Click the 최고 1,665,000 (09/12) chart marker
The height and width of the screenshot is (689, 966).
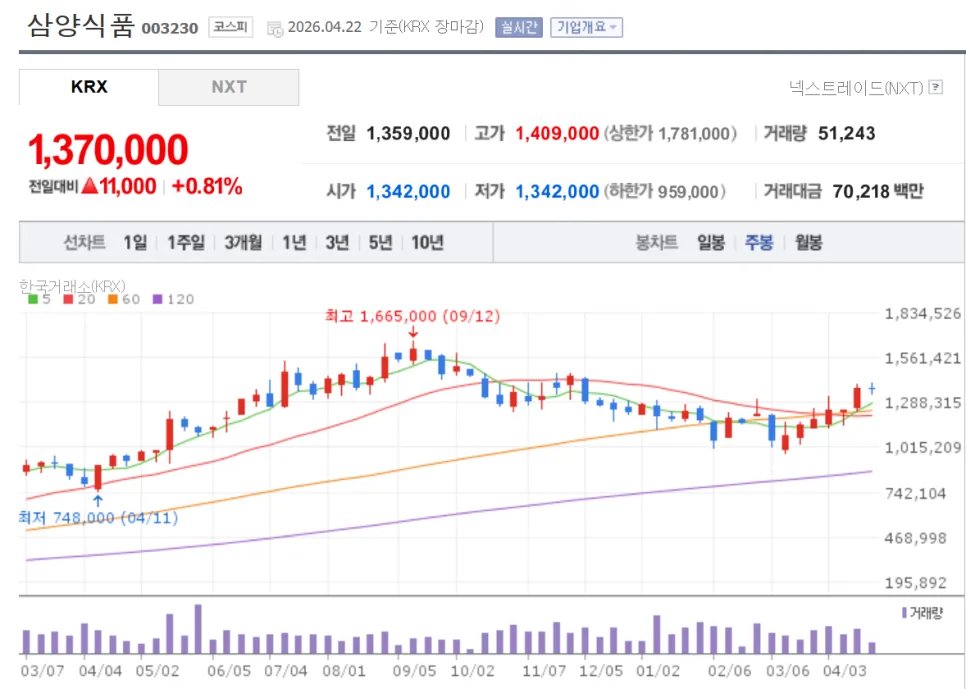[x=412, y=317]
